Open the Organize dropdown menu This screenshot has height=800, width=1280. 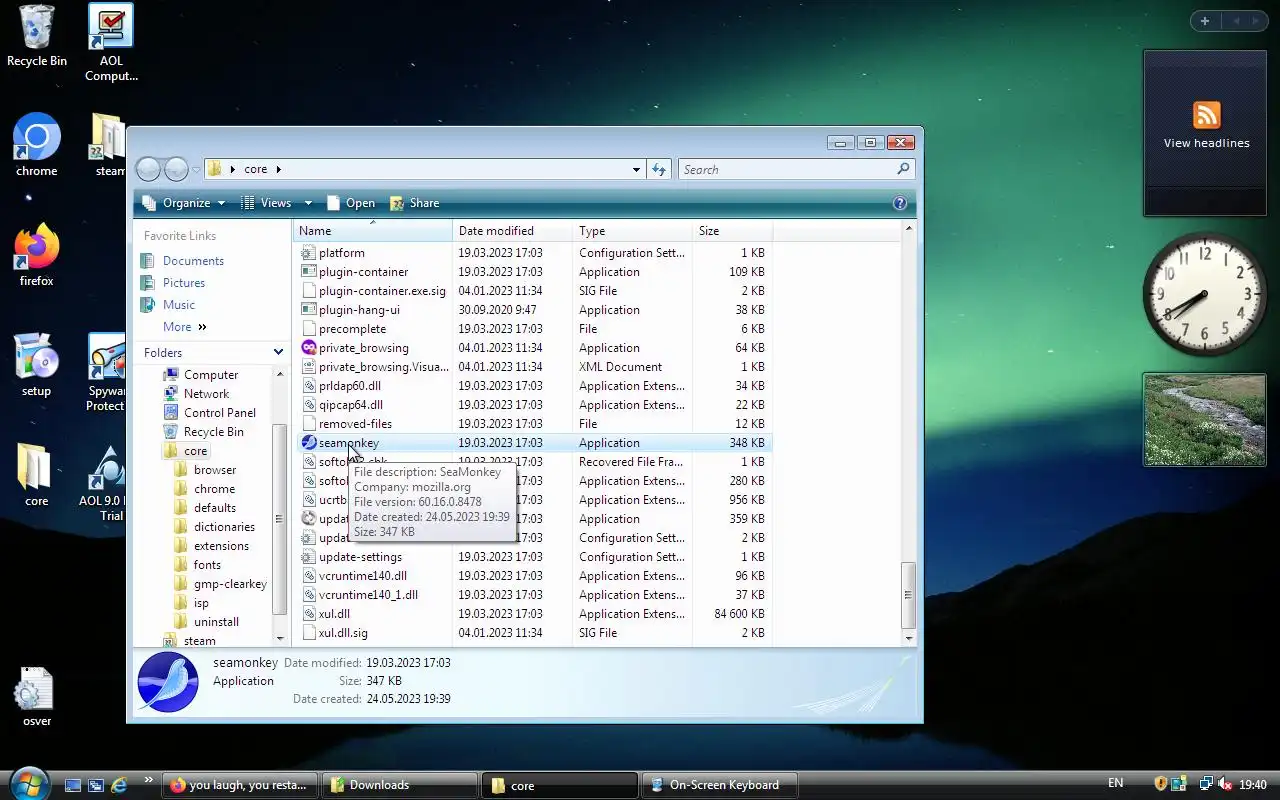[185, 203]
